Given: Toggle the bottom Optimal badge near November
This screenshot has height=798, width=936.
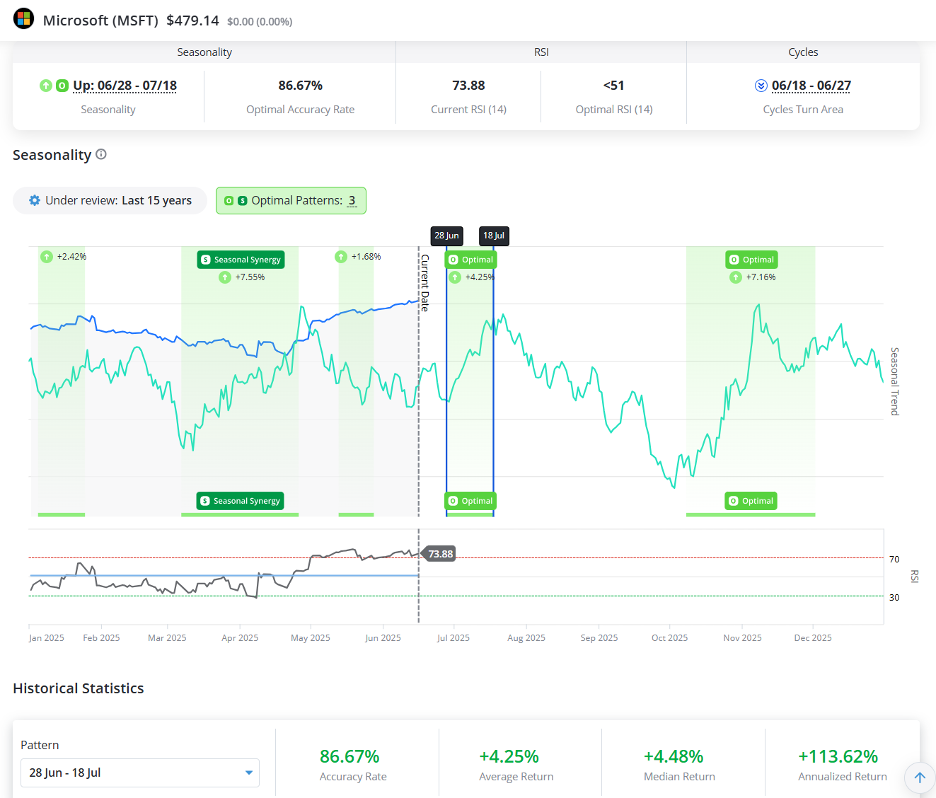Looking at the screenshot, I should click(x=751, y=501).
